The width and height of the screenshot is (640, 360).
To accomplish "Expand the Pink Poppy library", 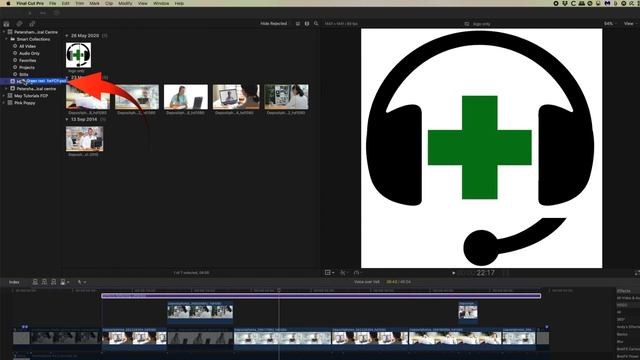I will click(4, 103).
